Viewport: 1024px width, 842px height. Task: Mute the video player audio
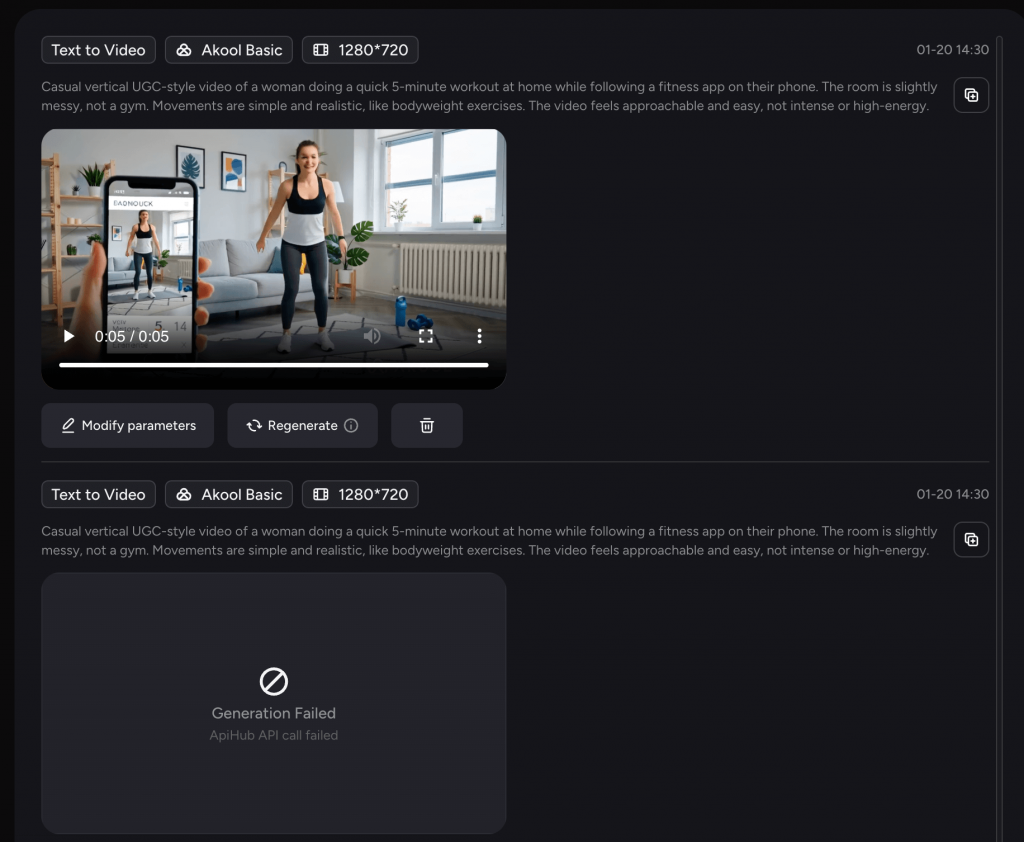pyautogui.click(x=371, y=337)
